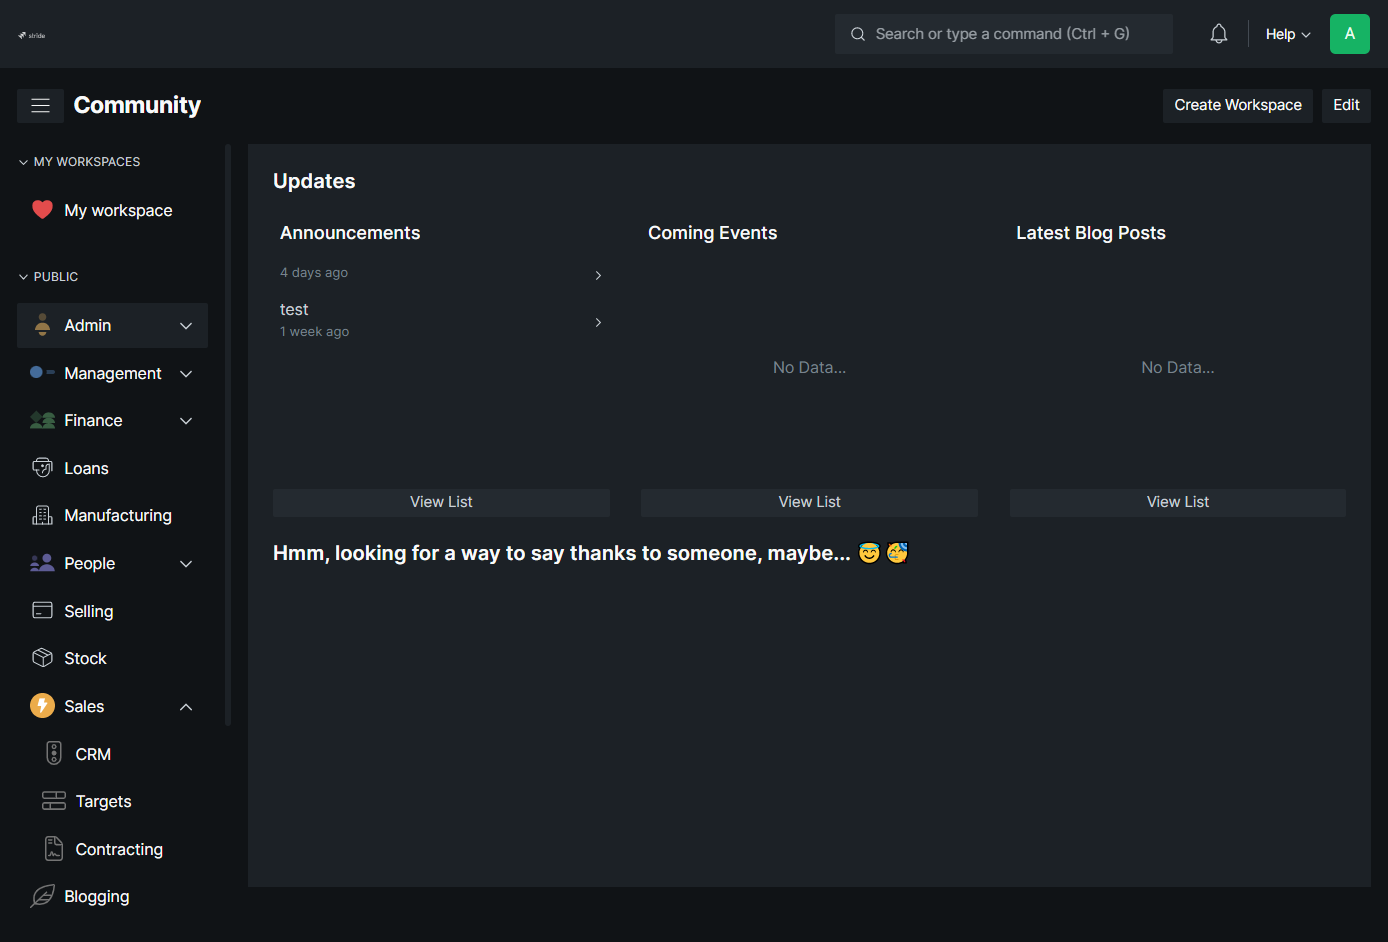Expand the Admin workspace chevron

click(x=186, y=326)
